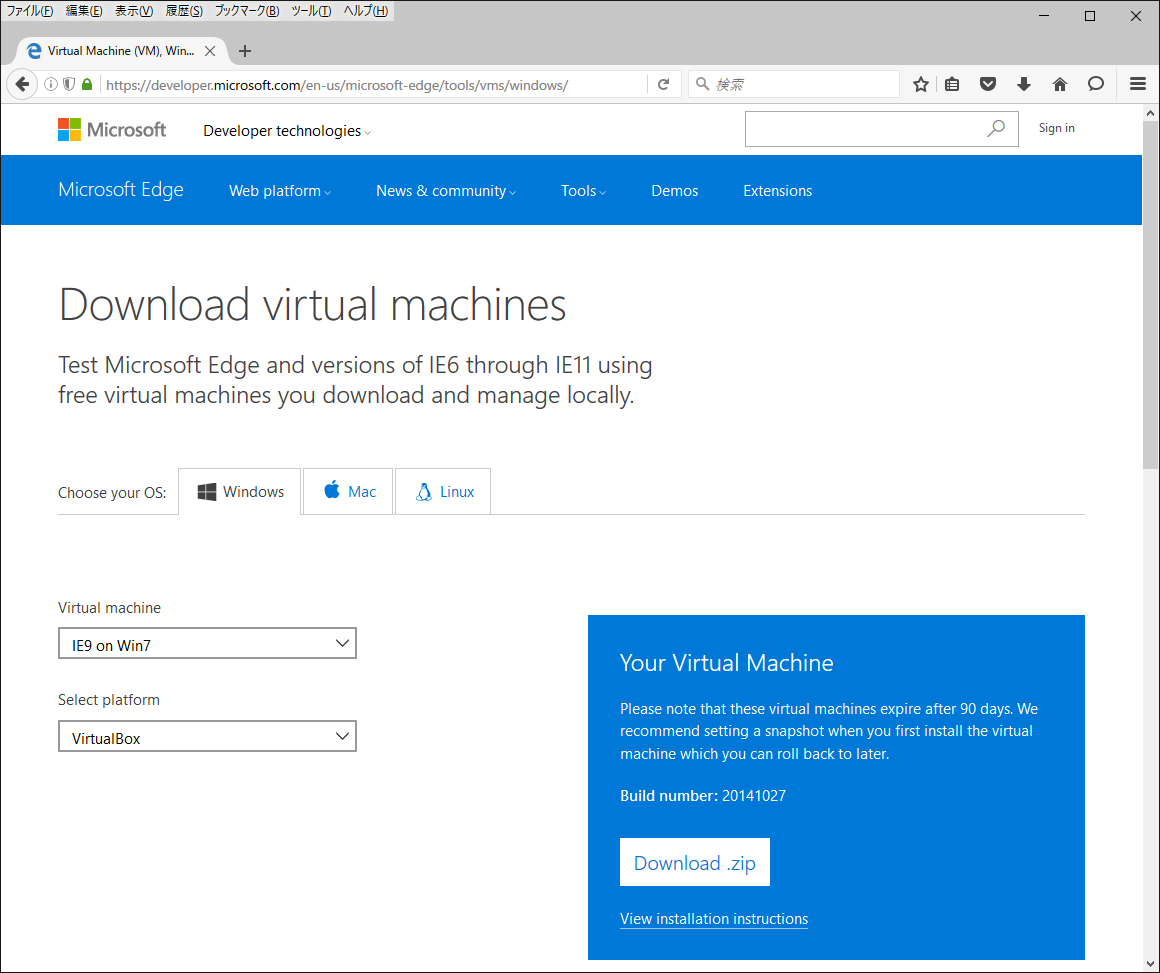1160x973 pixels.
Task: Maximize the browser window
Action: (x=1090, y=16)
